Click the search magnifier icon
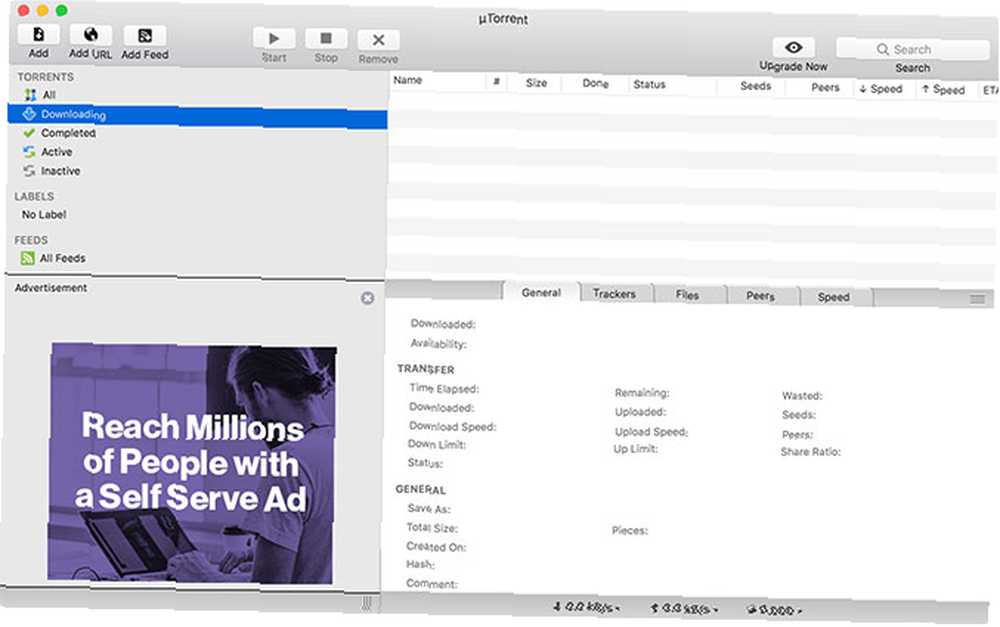 tap(883, 49)
